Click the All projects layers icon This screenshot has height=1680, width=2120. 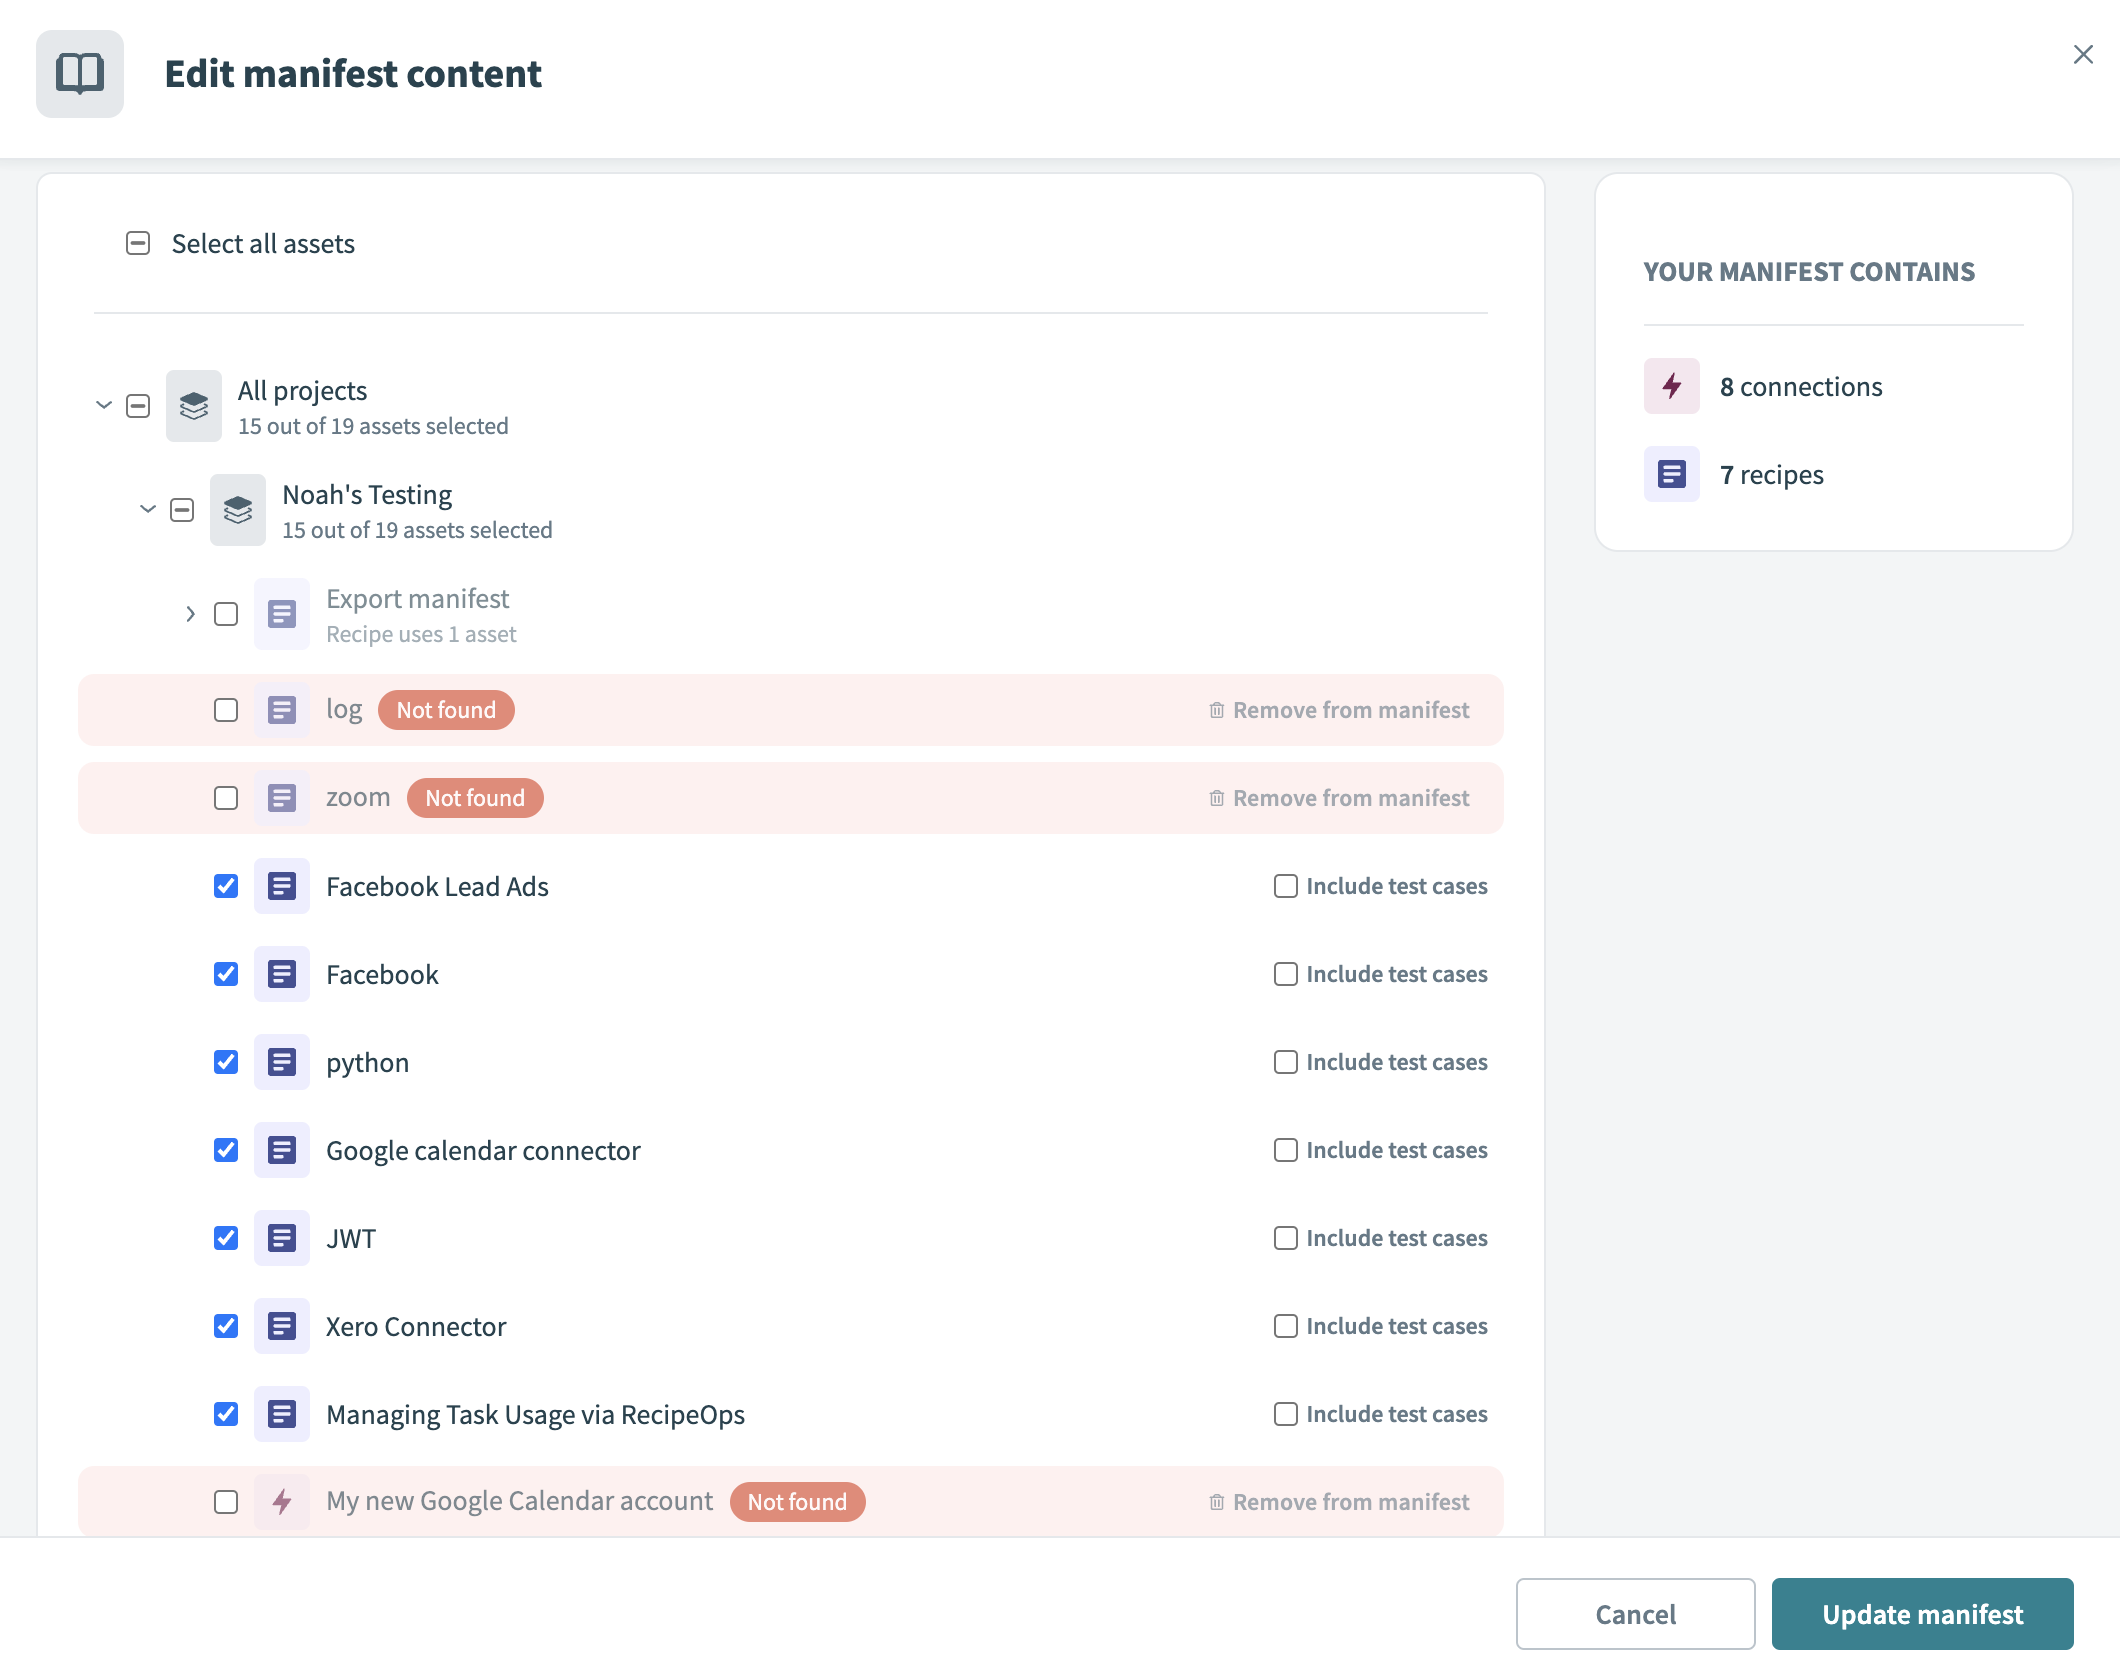pyautogui.click(x=193, y=406)
